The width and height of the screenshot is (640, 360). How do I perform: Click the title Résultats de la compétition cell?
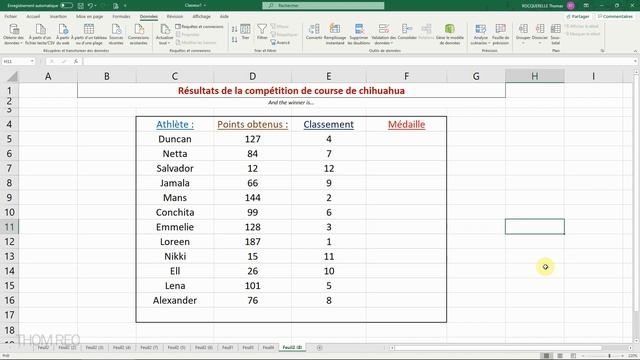[291, 91]
